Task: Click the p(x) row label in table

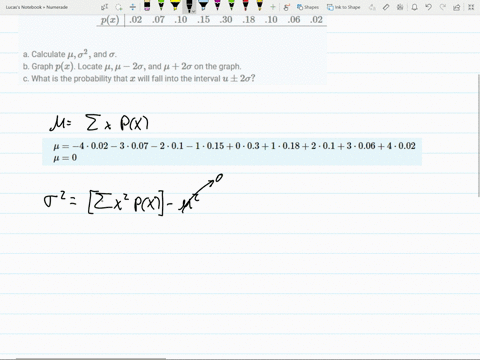Action: (x=110, y=20)
